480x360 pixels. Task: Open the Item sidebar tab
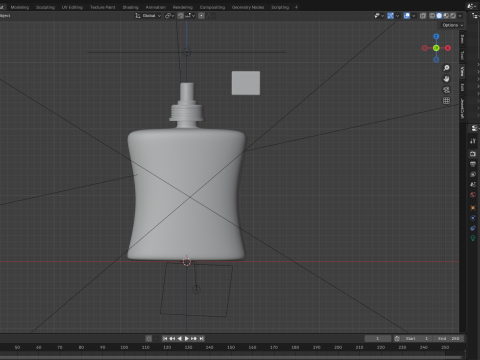coord(462,39)
